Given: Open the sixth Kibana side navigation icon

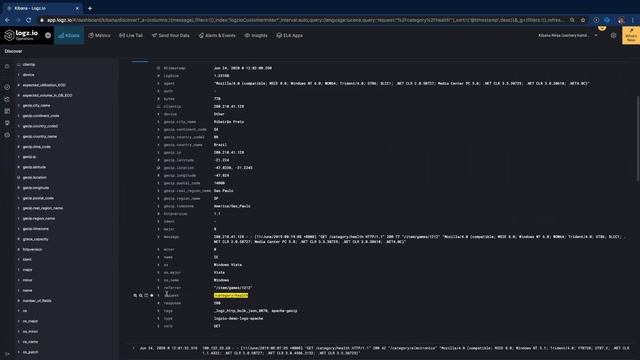Looking at the screenshot, I should (7, 135).
